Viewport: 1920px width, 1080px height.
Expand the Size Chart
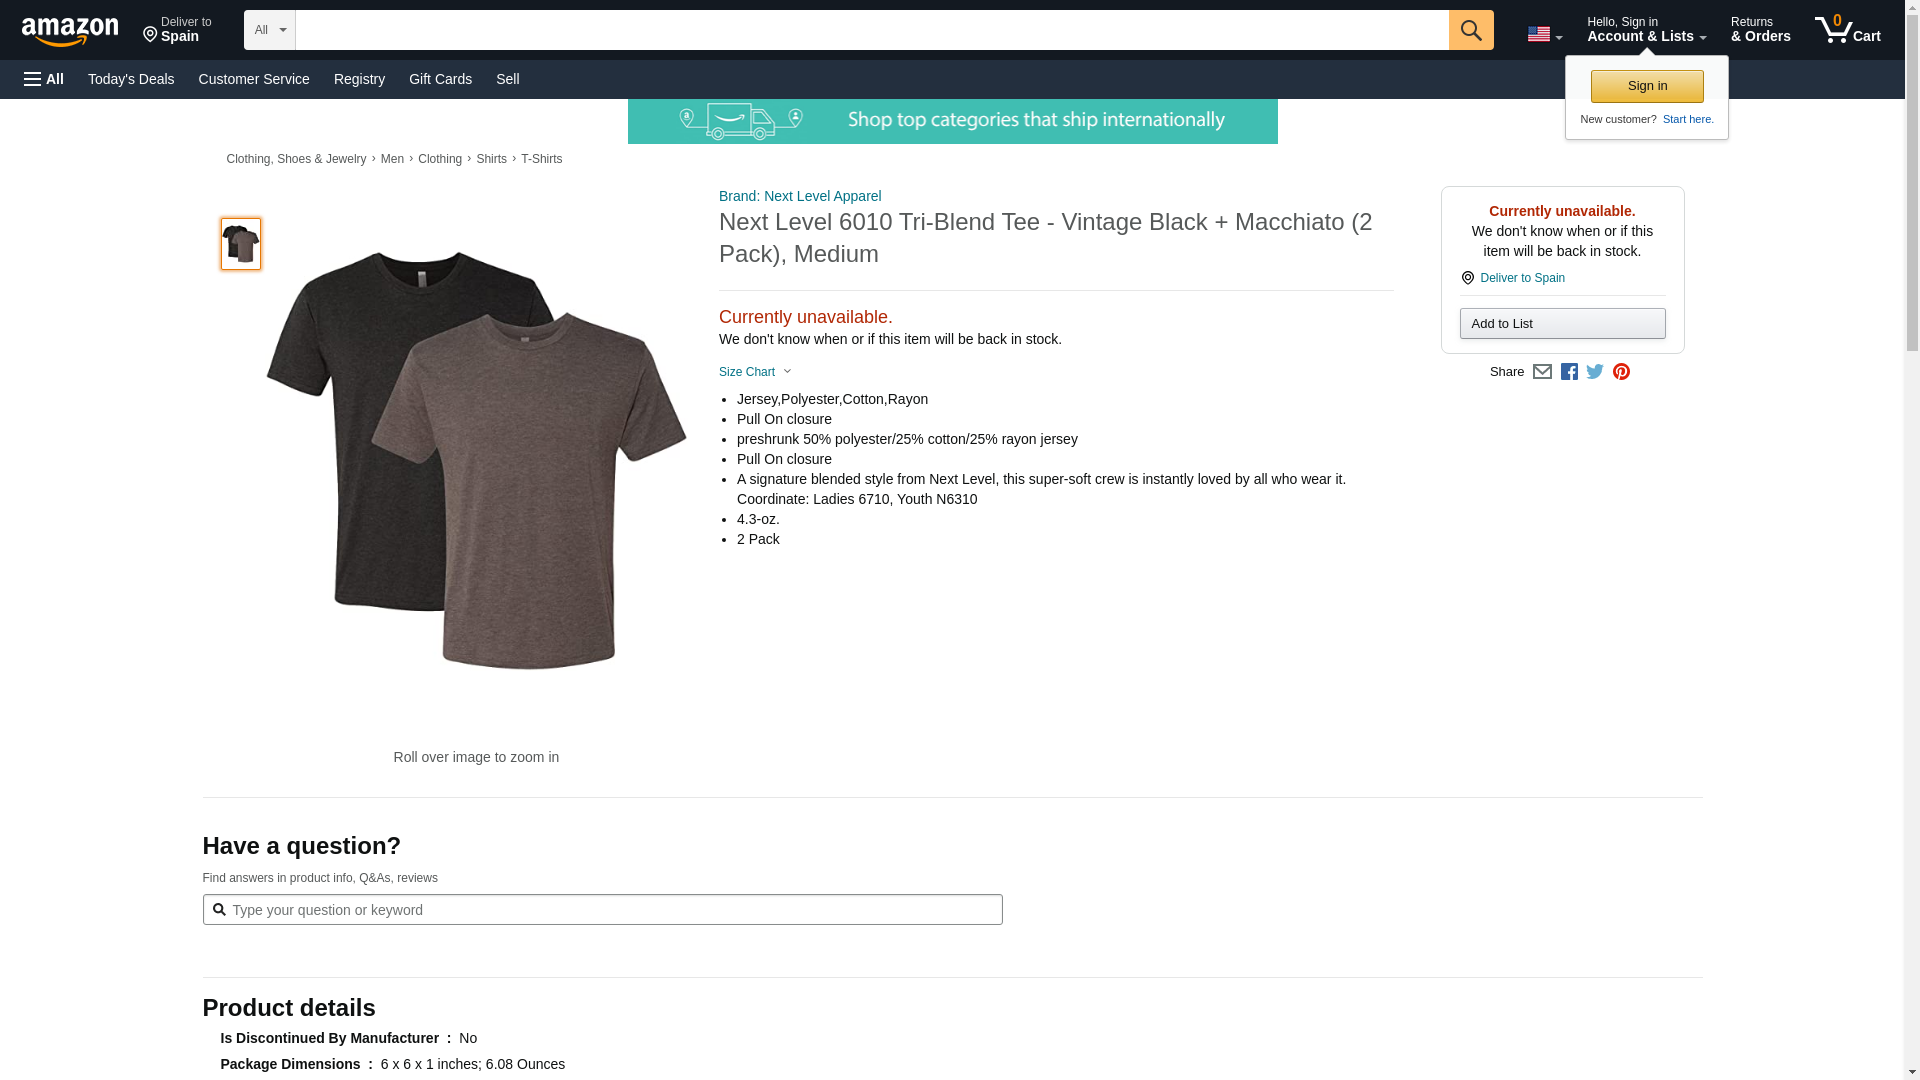pos(756,372)
